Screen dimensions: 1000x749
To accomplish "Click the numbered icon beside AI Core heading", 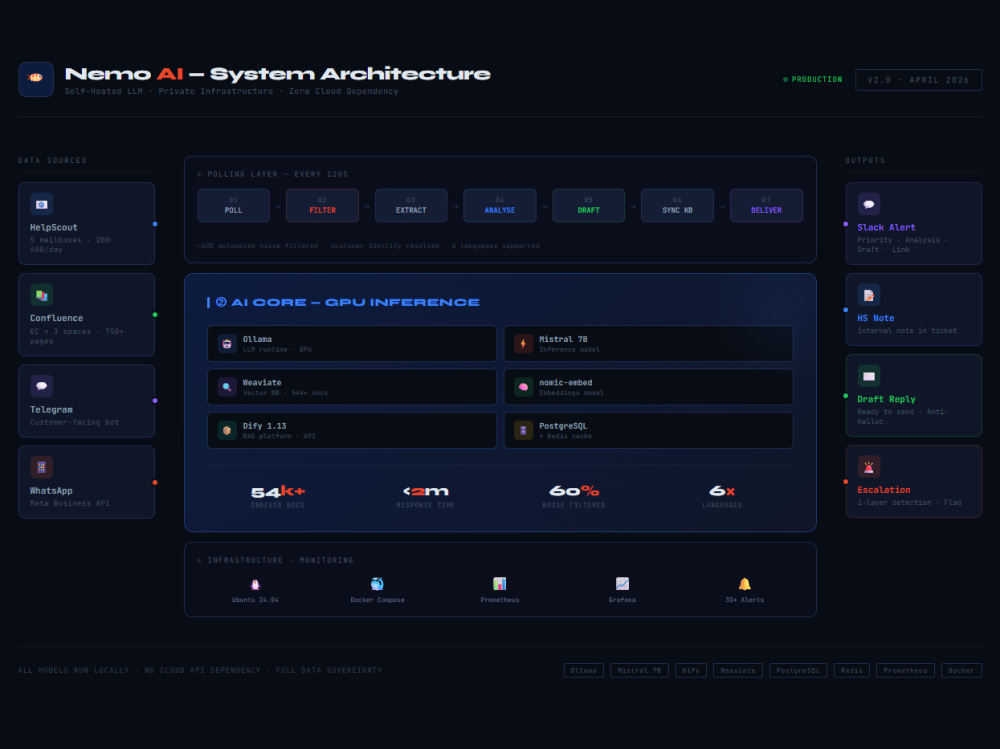I will (x=221, y=302).
